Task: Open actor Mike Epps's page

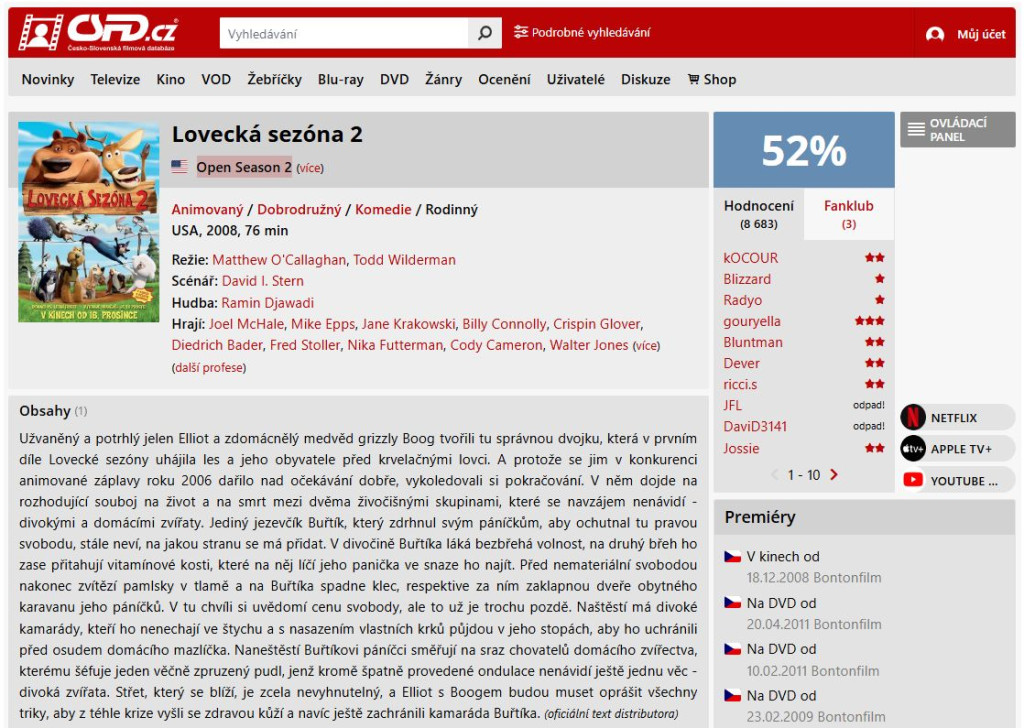Action: click(x=323, y=324)
